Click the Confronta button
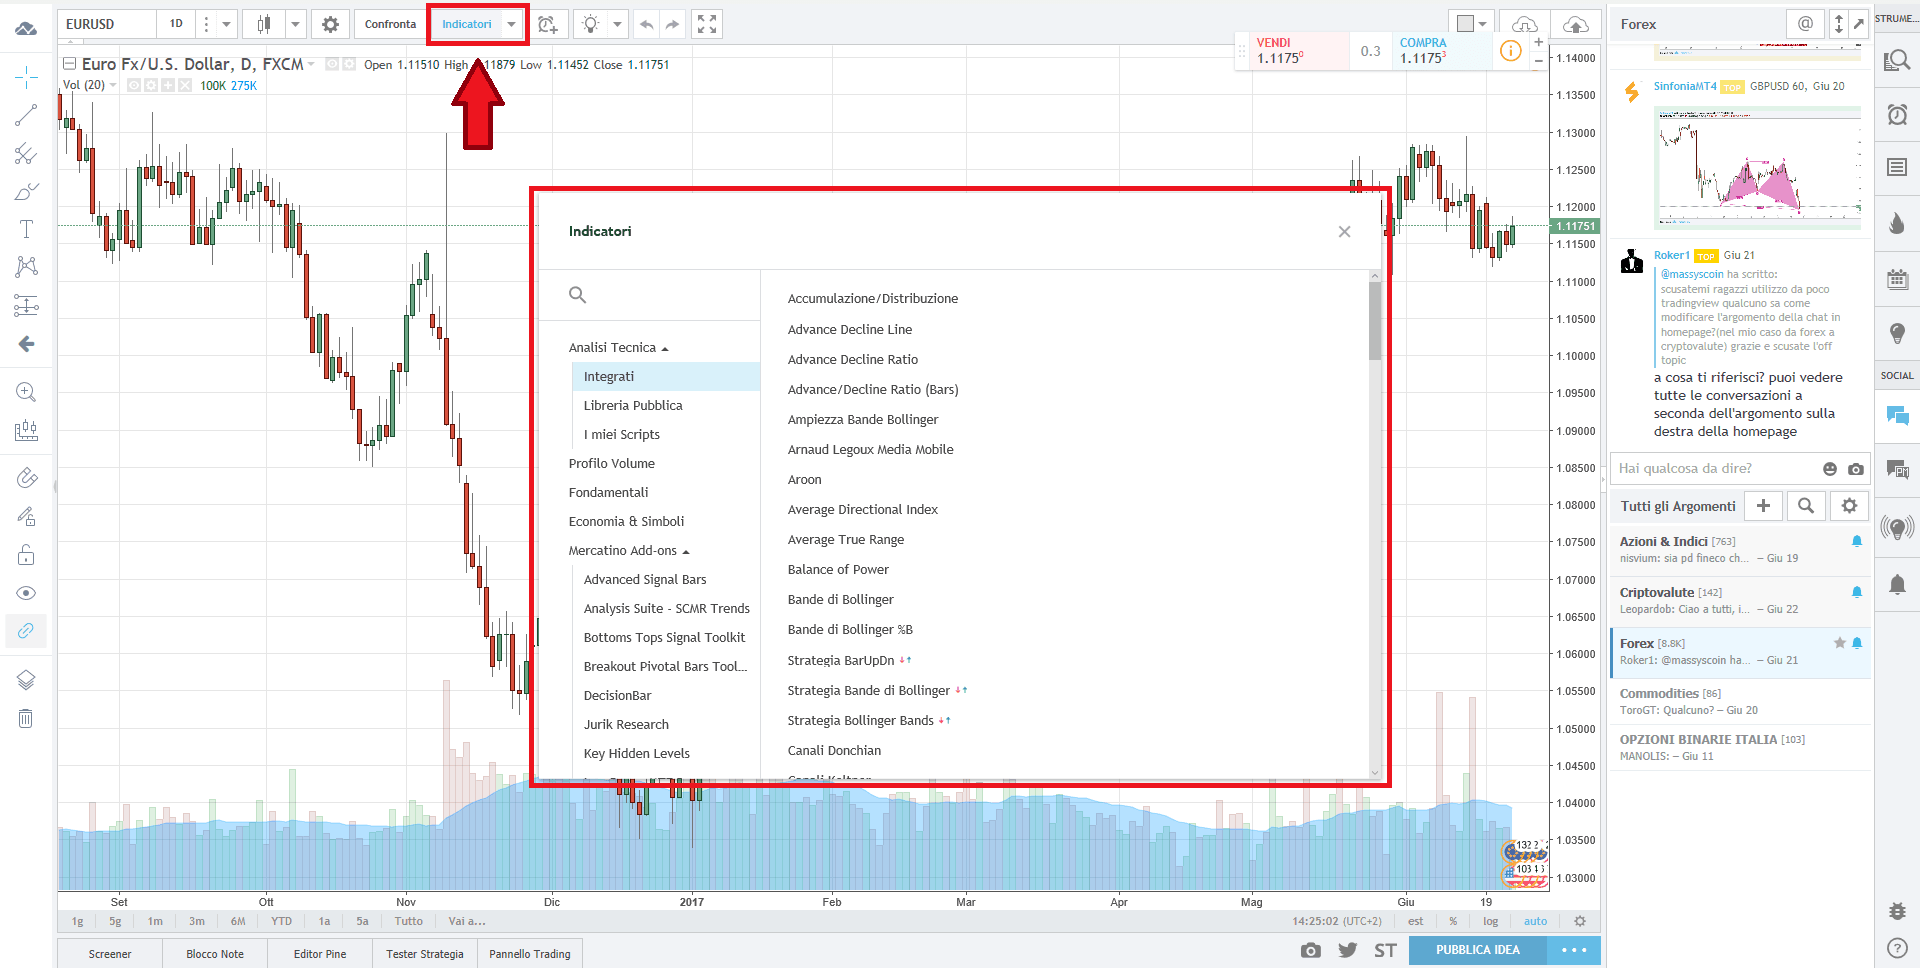Image resolution: width=1920 pixels, height=968 pixels. [x=390, y=24]
